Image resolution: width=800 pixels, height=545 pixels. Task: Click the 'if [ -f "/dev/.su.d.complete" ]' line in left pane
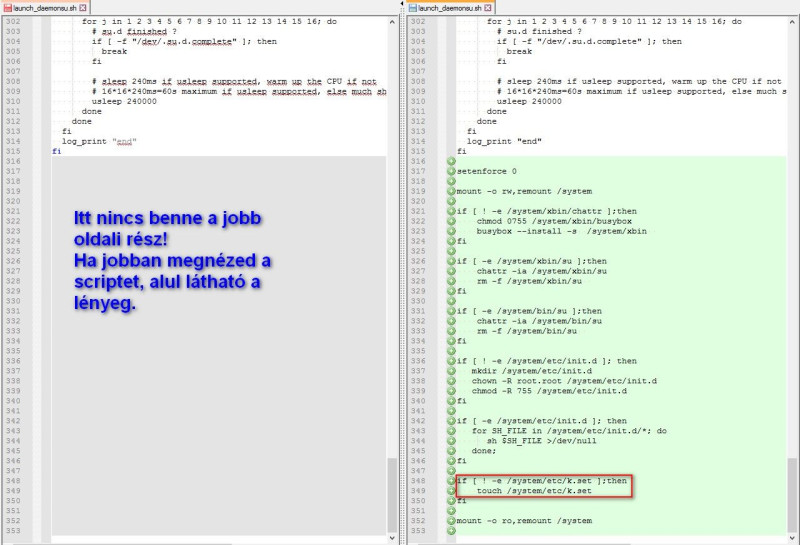(184, 41)
